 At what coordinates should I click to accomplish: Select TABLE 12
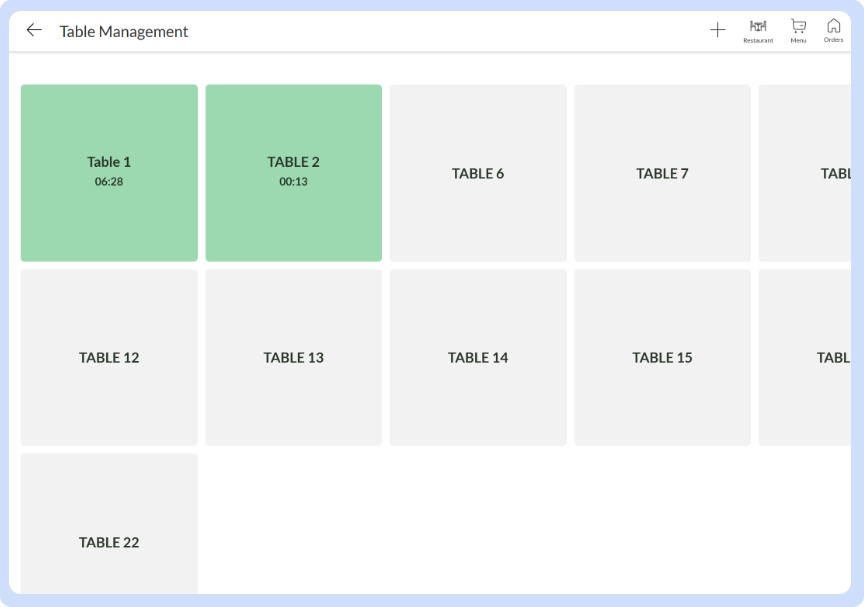(108, 357)
